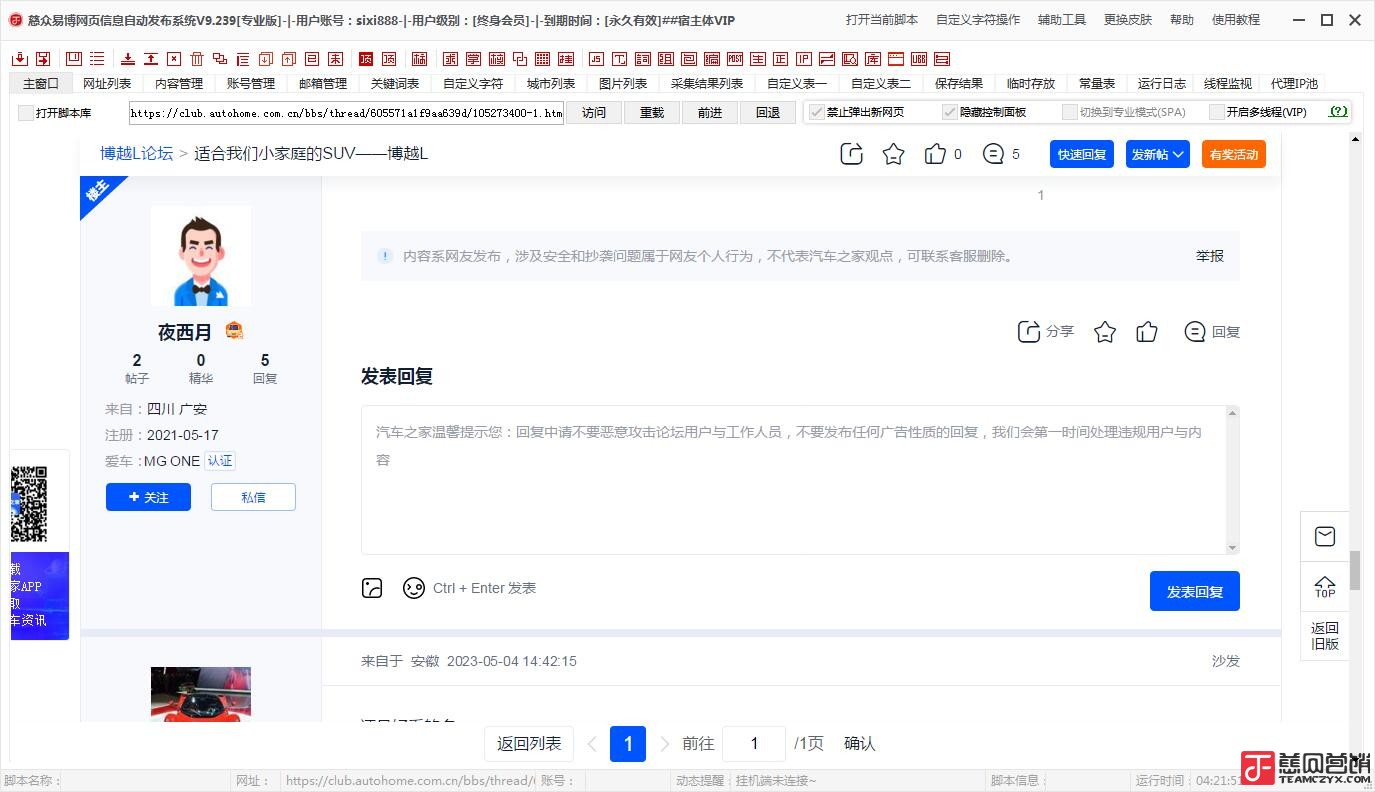
Task: Click the UBB toolbar icon
Action: point(919,59)
